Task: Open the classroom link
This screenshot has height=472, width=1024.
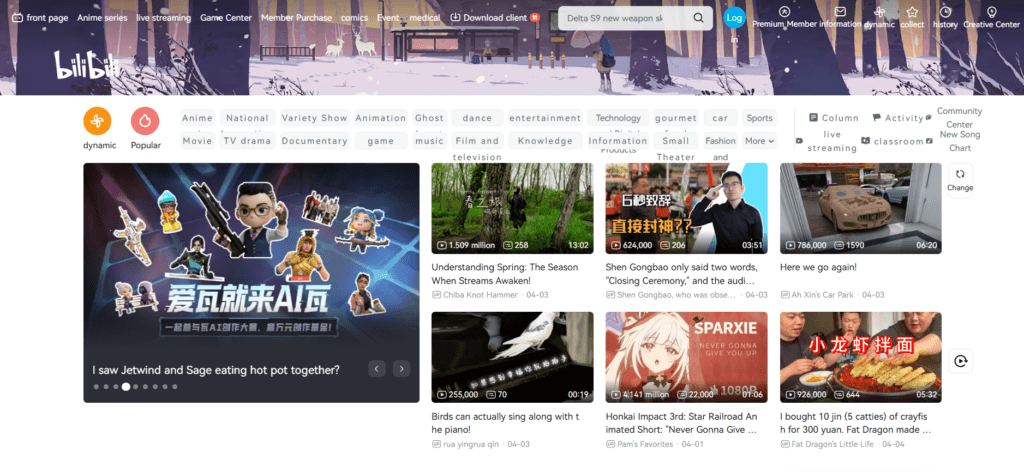Action: 893,141
